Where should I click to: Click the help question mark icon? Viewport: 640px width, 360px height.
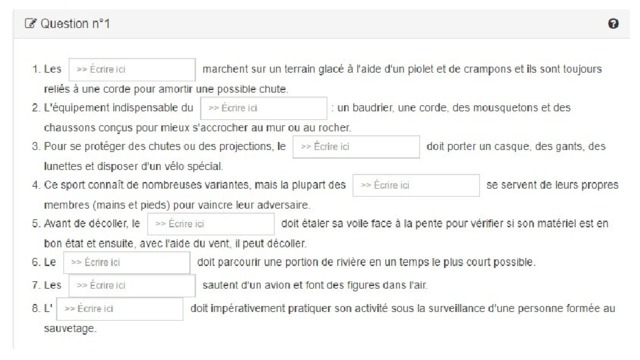tap(613, 24)
